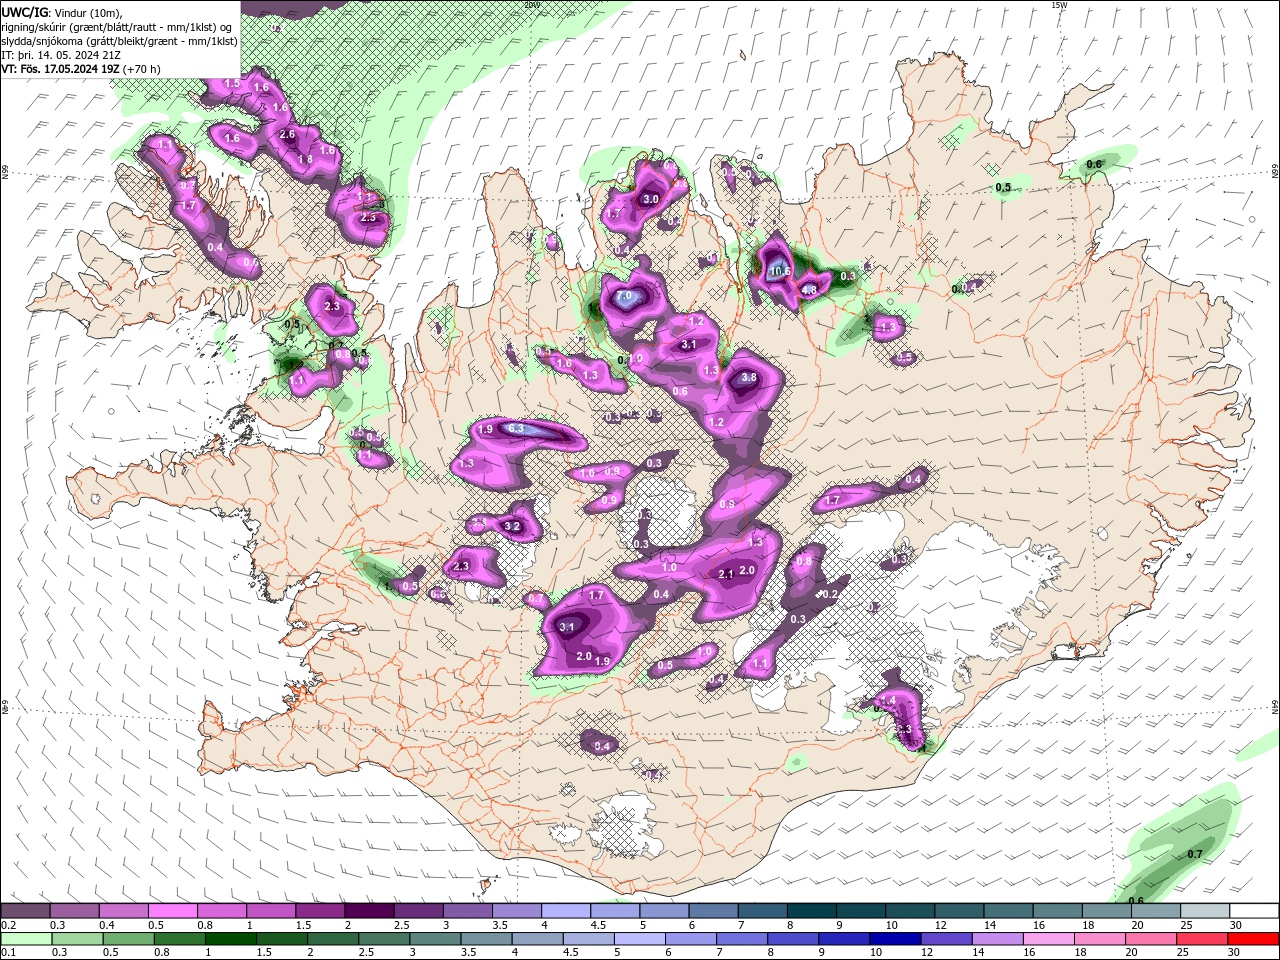Click the IT: þri. 14. 05. 2024 21Z line
The width and height of the screenshot is (1280, 960).
click(62, 55)
